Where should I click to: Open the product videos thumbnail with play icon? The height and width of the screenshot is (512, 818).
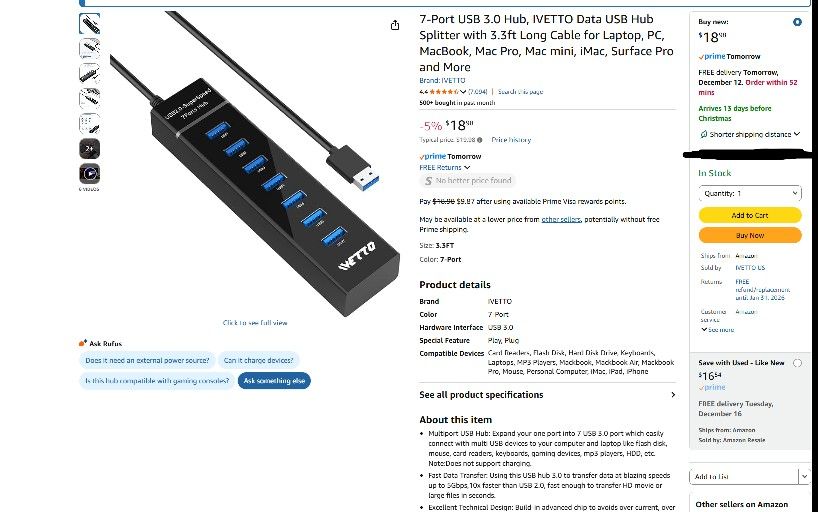tap(89, 174)
